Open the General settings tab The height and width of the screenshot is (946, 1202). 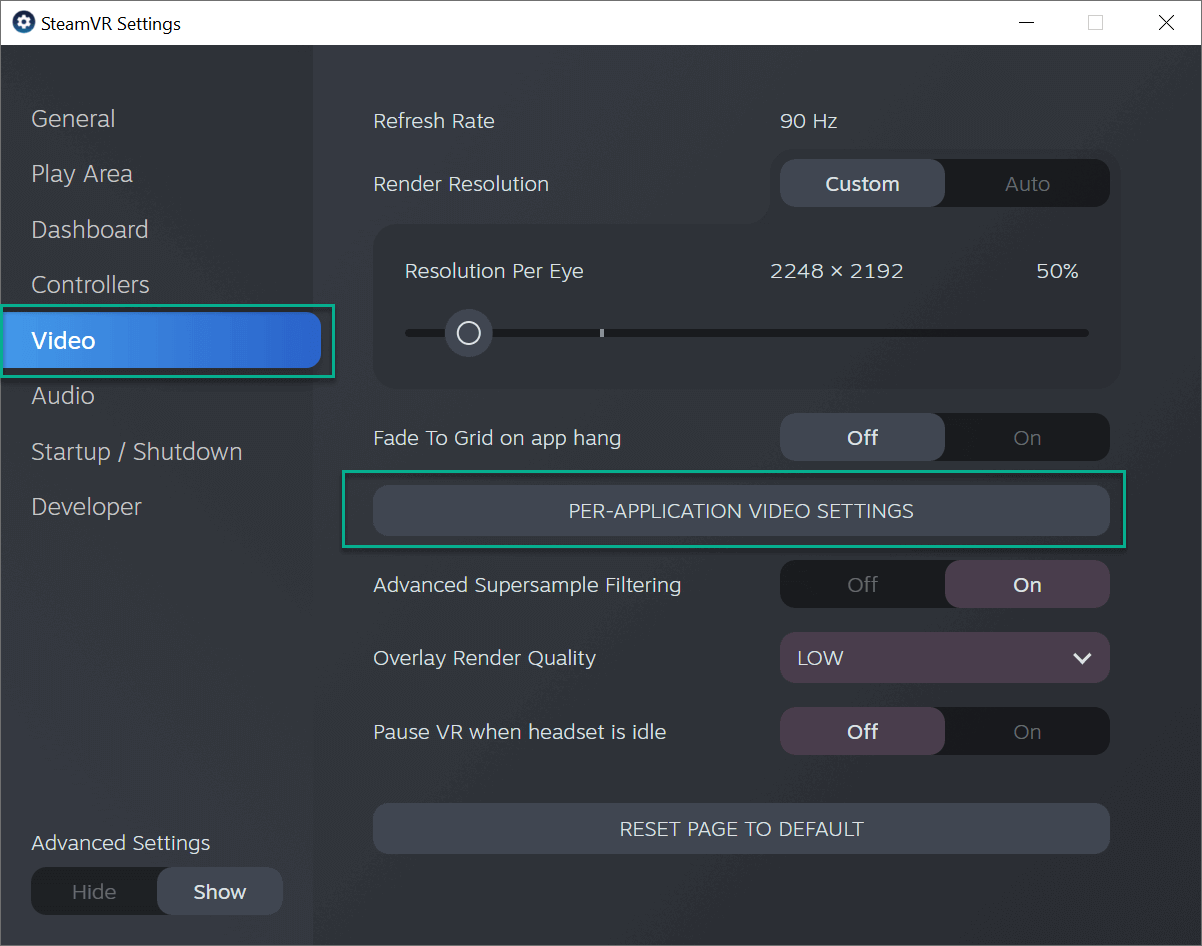click(x=73, y=119)
